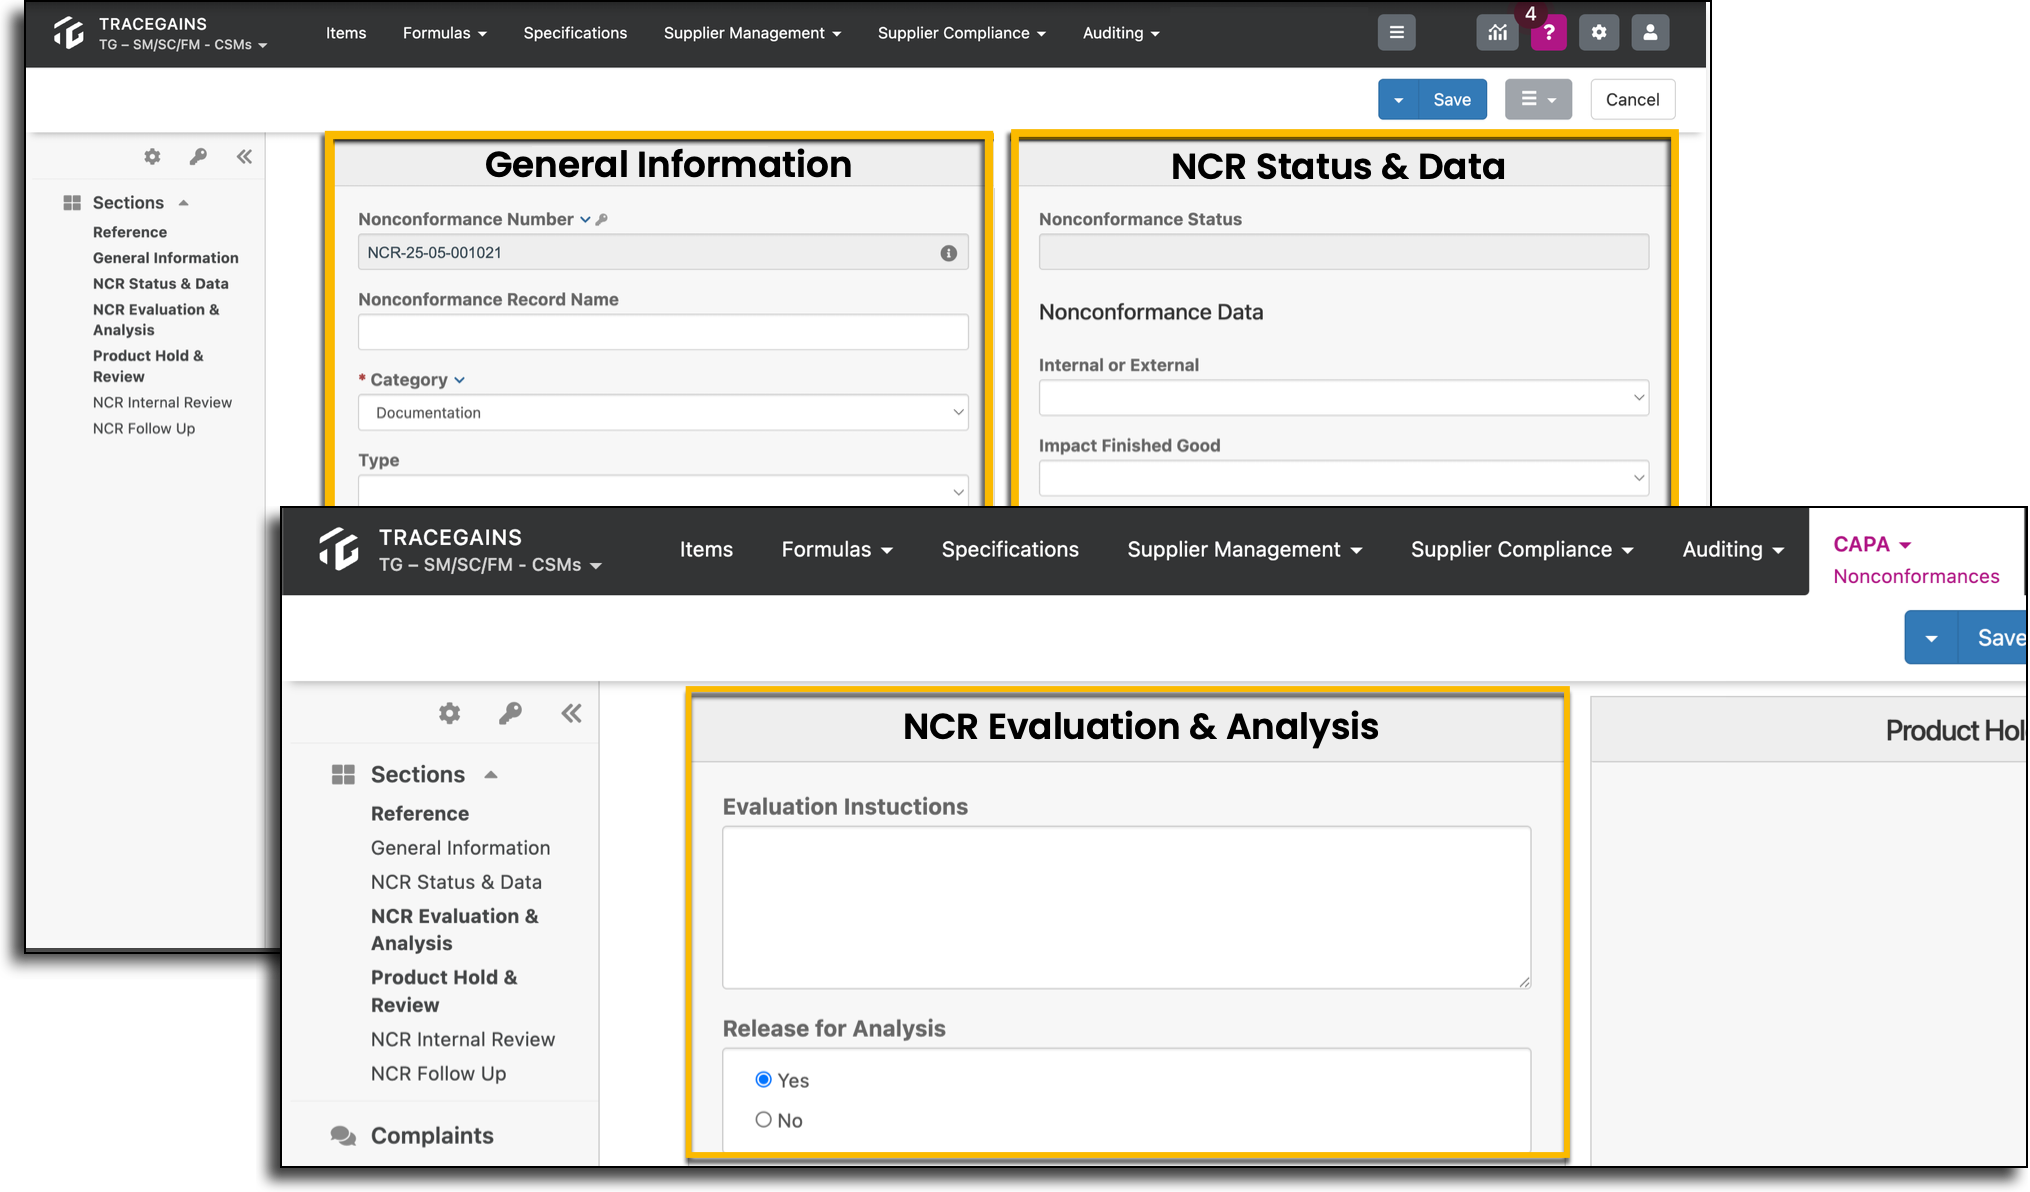Click the Sections grid icon in the front window

coord(343,774)
